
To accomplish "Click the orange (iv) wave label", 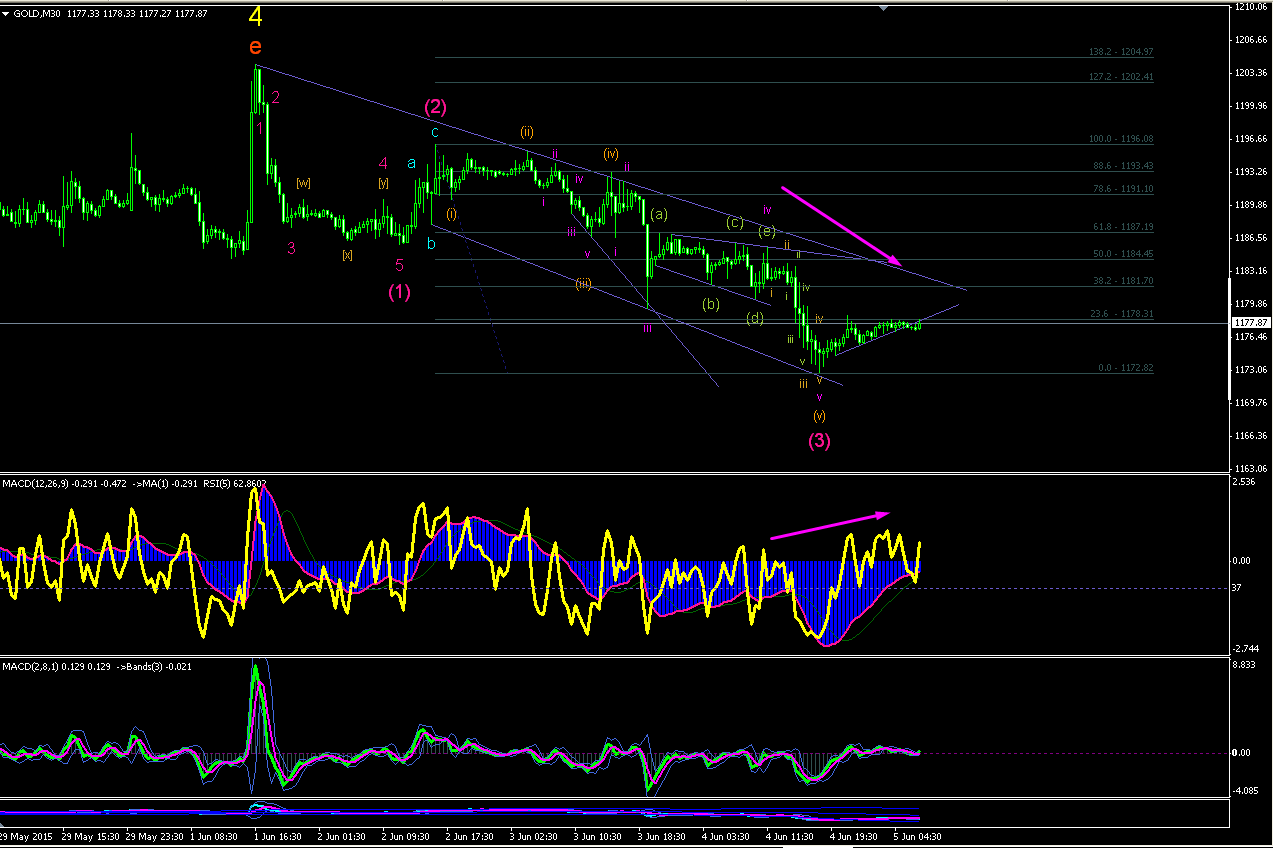I will click(x=611, y=153).
